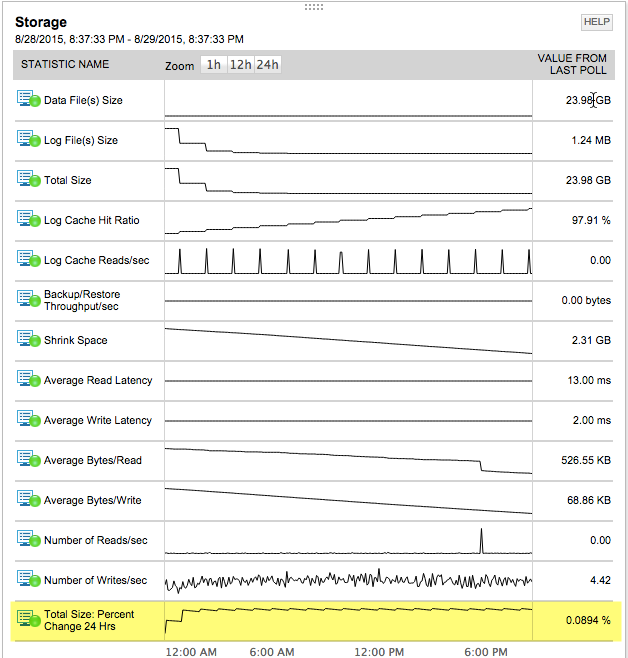Click the Percent Change 24 Hrs status icon

point(29,619)
